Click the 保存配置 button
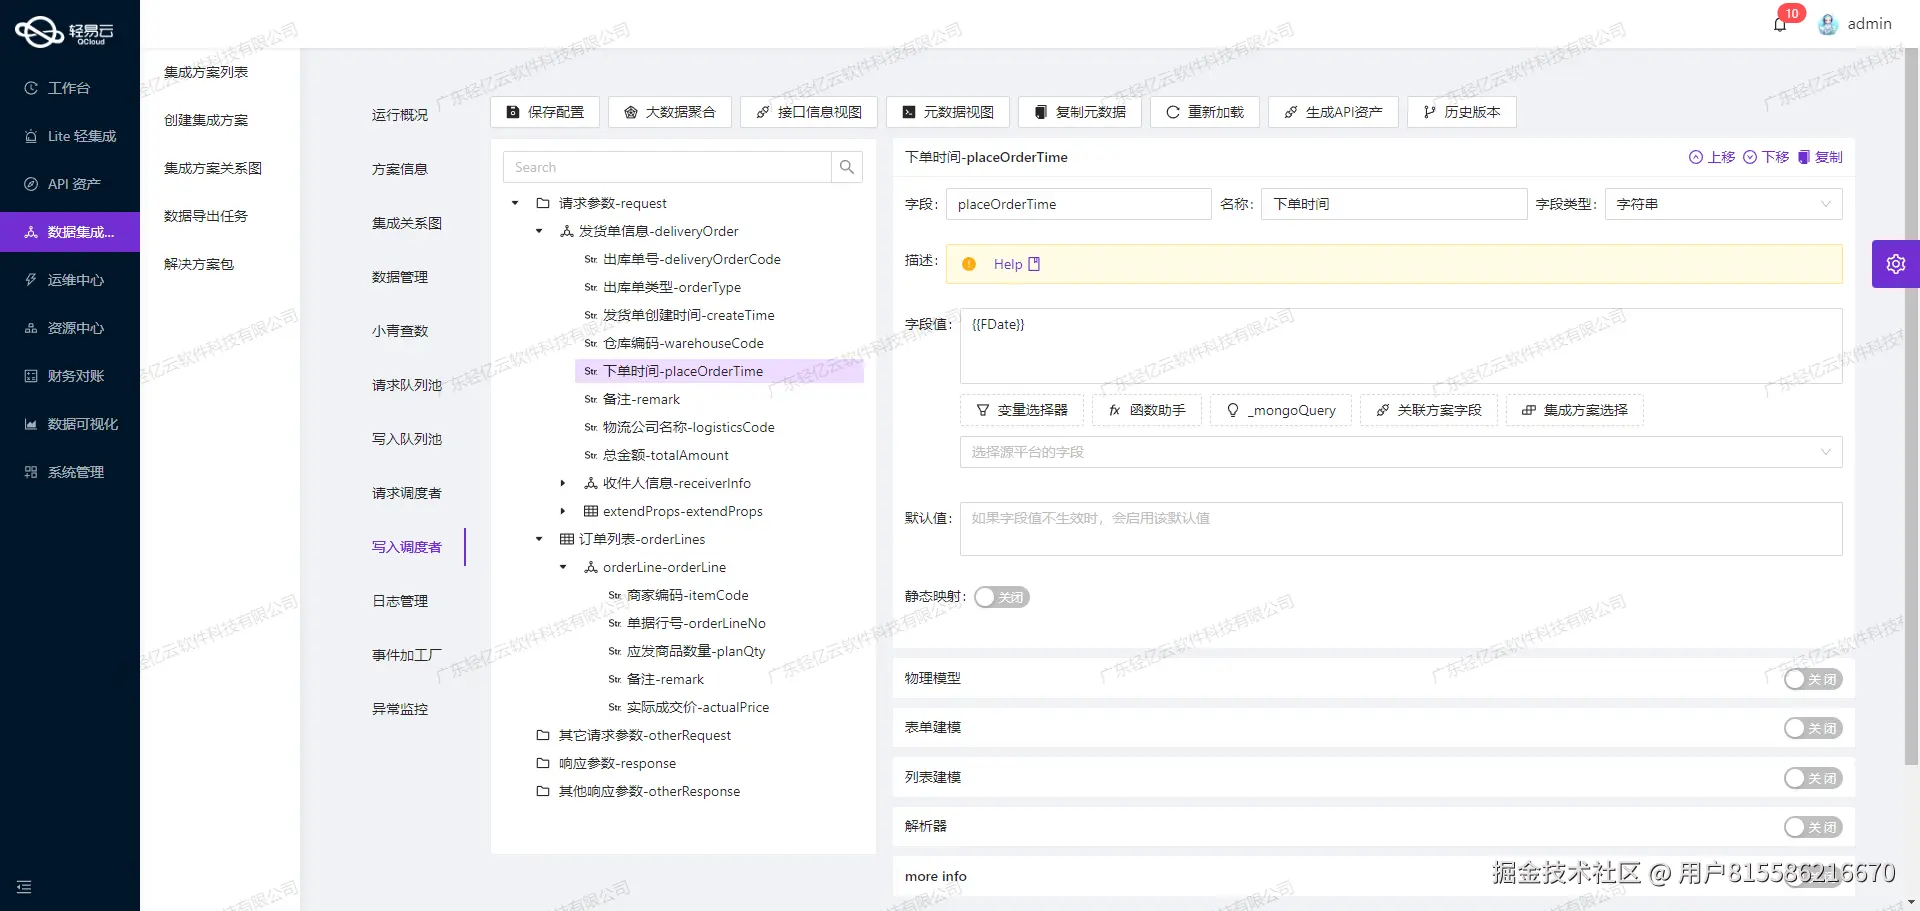1920x911 pixels. 545,112
